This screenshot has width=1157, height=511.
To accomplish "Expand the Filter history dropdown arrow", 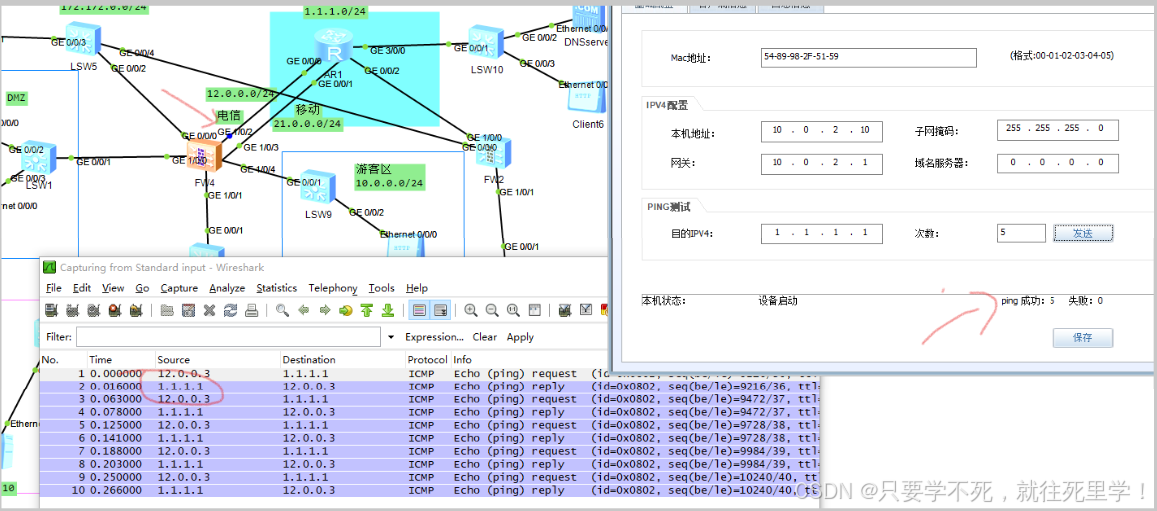I will 391,337.
